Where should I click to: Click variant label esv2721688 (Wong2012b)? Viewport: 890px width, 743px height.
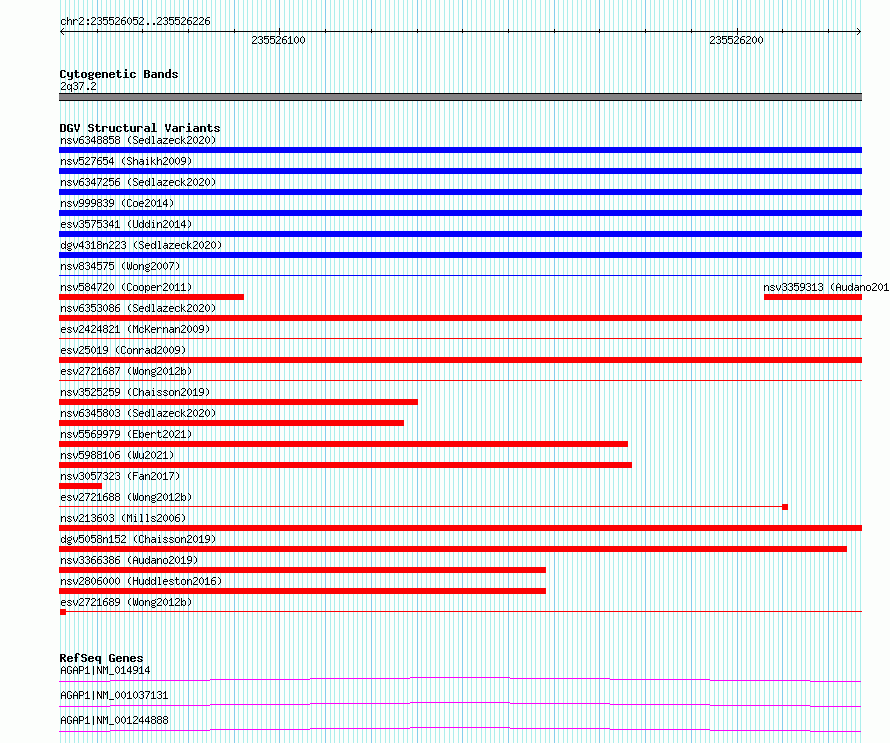(126, 497)
